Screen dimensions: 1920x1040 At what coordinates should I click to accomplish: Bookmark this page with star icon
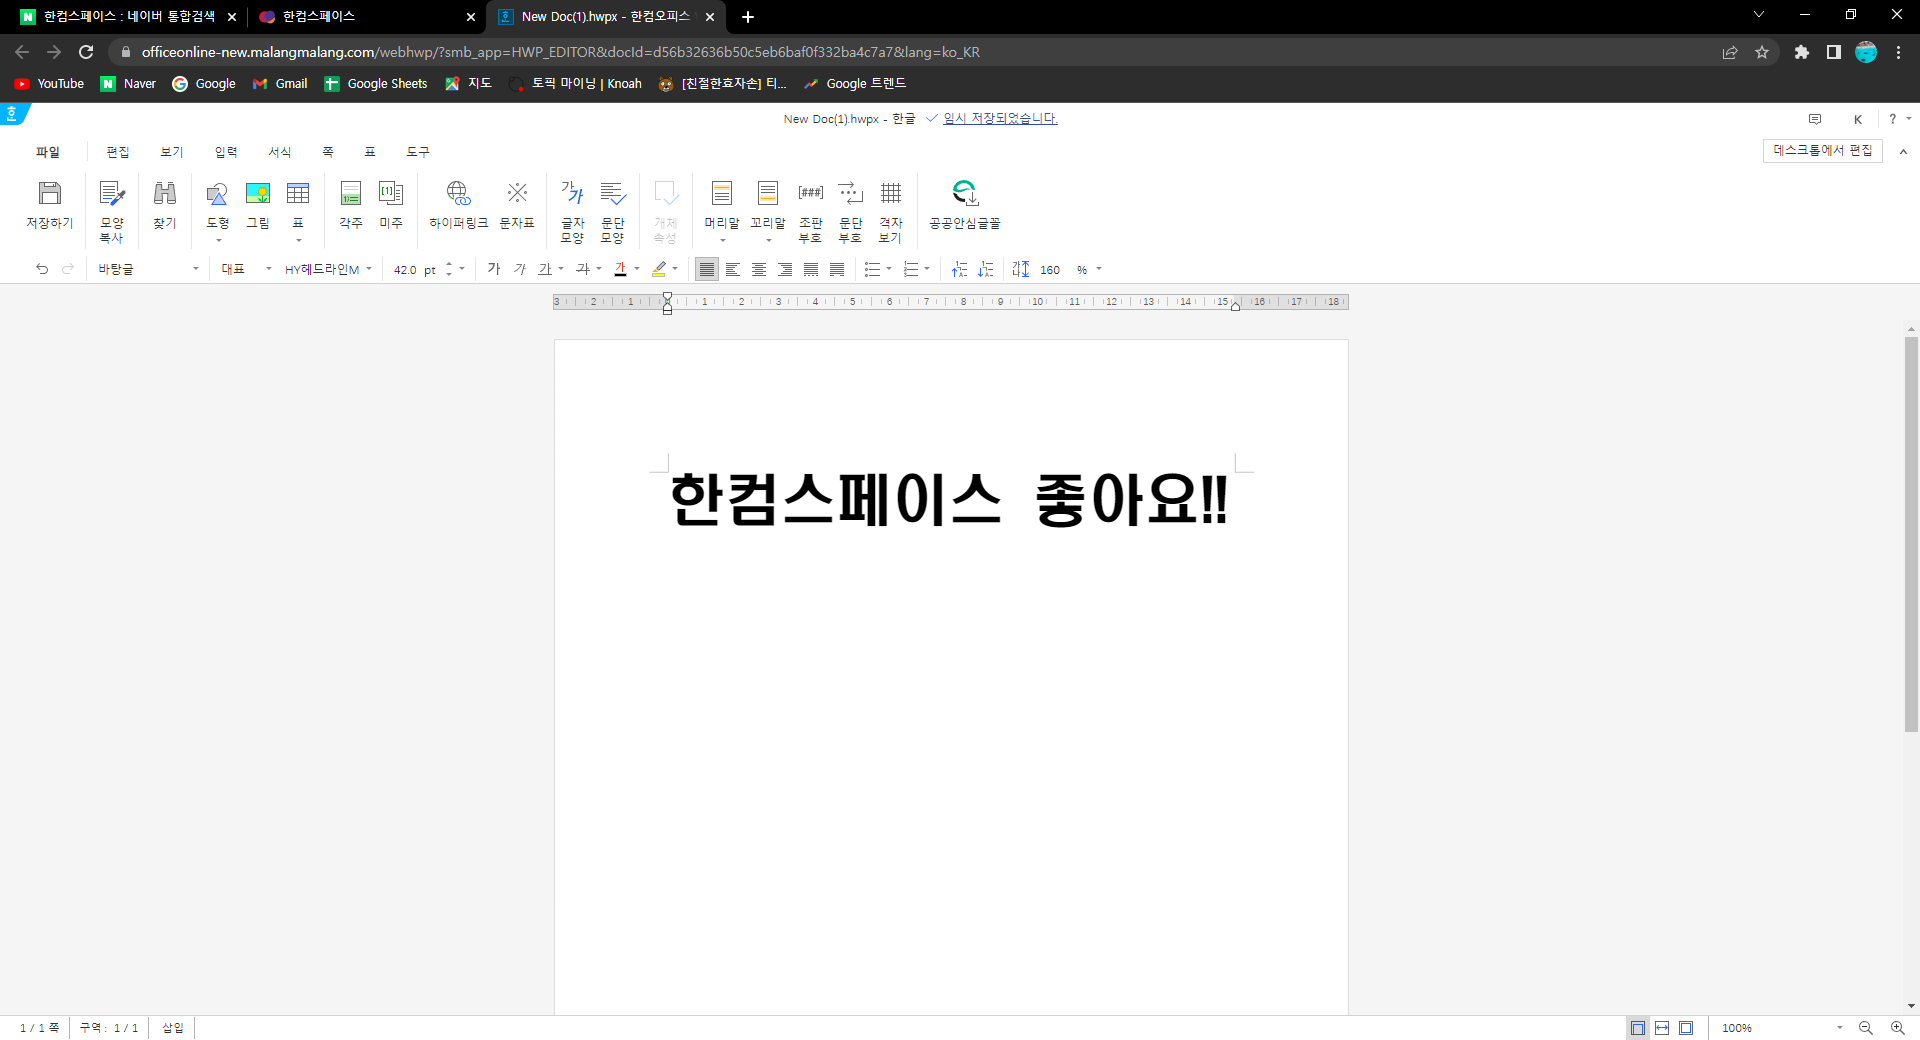coord(1762,52)
